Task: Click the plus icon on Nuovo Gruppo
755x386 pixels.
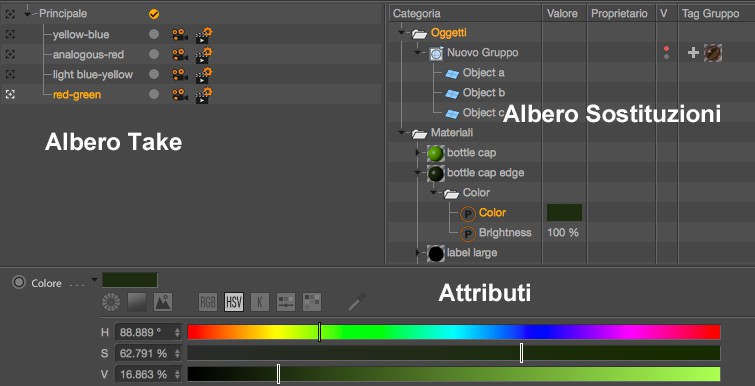Action: 693,53
